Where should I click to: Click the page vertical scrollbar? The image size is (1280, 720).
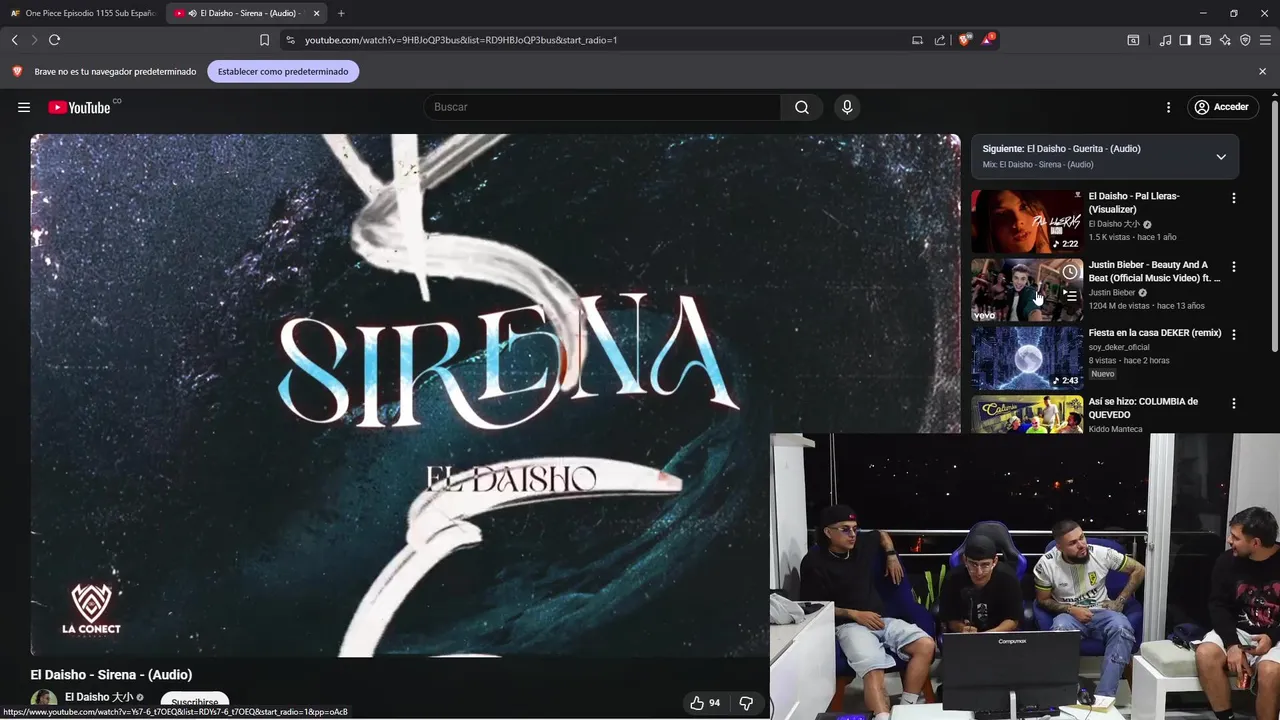pos(1274,225)
